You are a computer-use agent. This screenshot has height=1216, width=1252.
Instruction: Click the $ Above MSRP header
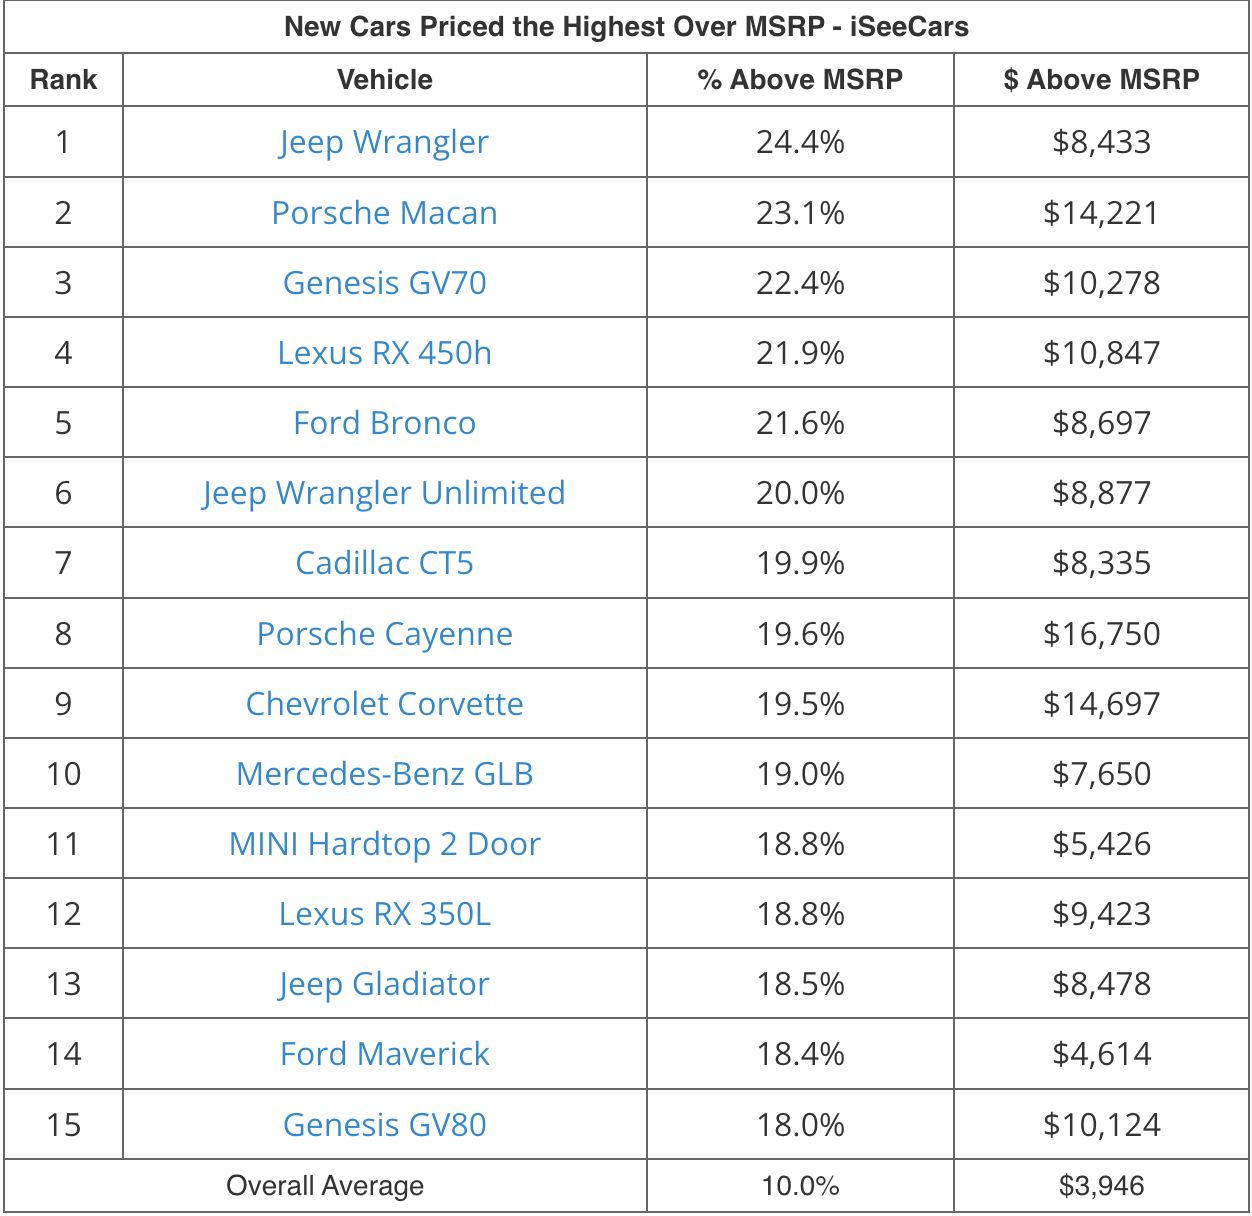(1101, 80)
